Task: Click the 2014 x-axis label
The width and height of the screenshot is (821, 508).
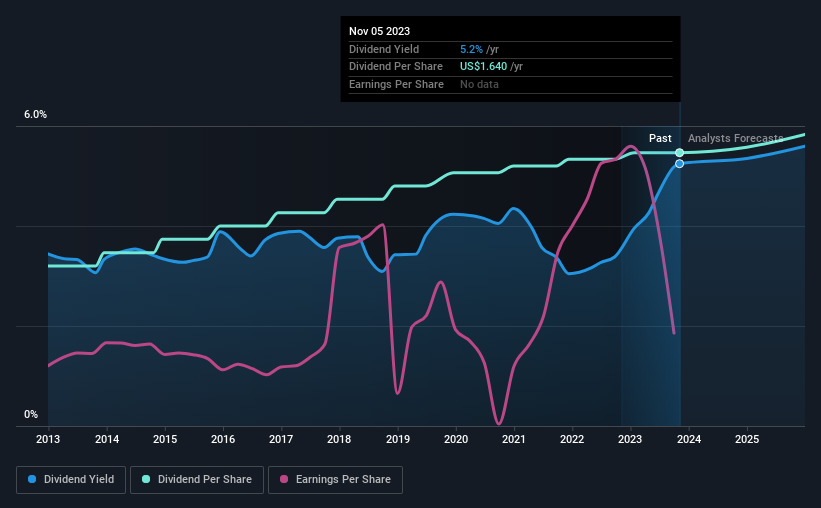Action: 107,439
